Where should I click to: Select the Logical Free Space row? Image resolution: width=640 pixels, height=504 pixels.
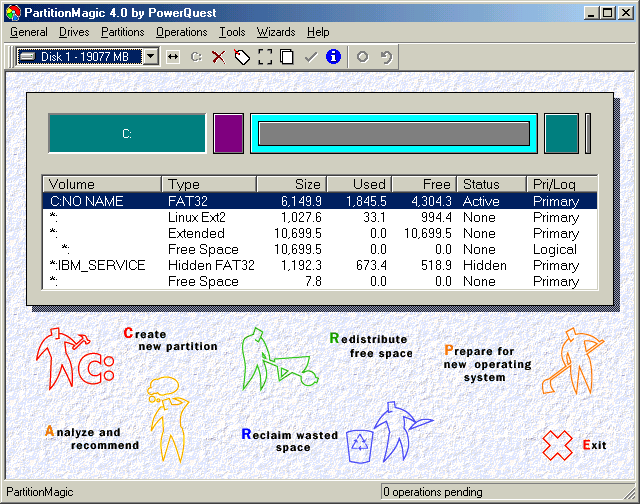coord(320,249)
